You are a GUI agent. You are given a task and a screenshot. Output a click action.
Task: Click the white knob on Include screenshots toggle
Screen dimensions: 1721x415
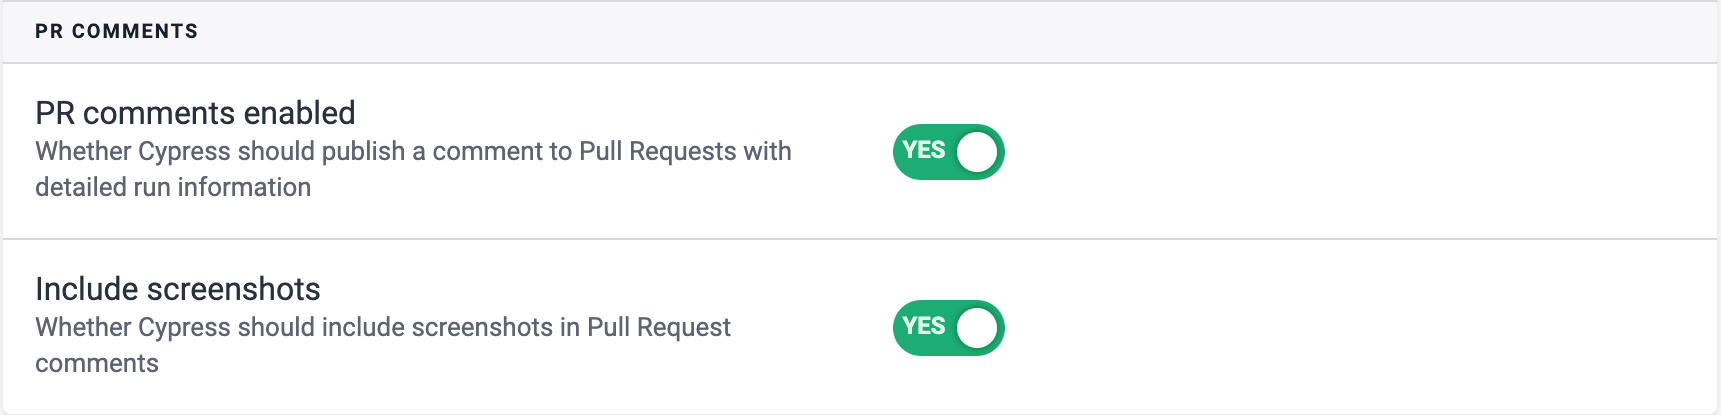click(x=977, y=328)
